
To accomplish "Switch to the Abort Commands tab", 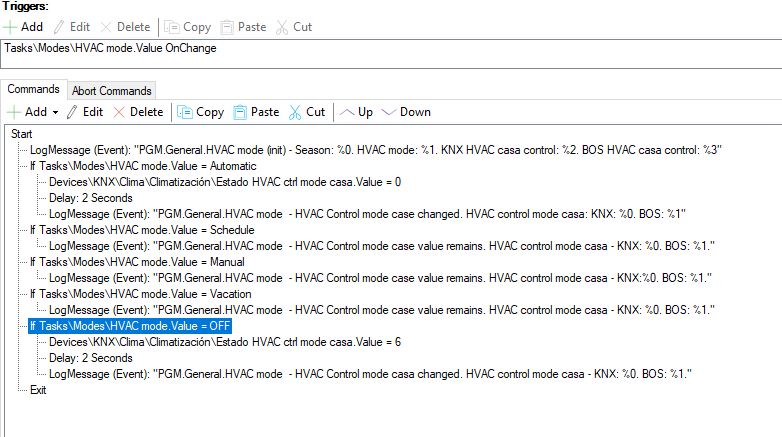I will (112, 90).
